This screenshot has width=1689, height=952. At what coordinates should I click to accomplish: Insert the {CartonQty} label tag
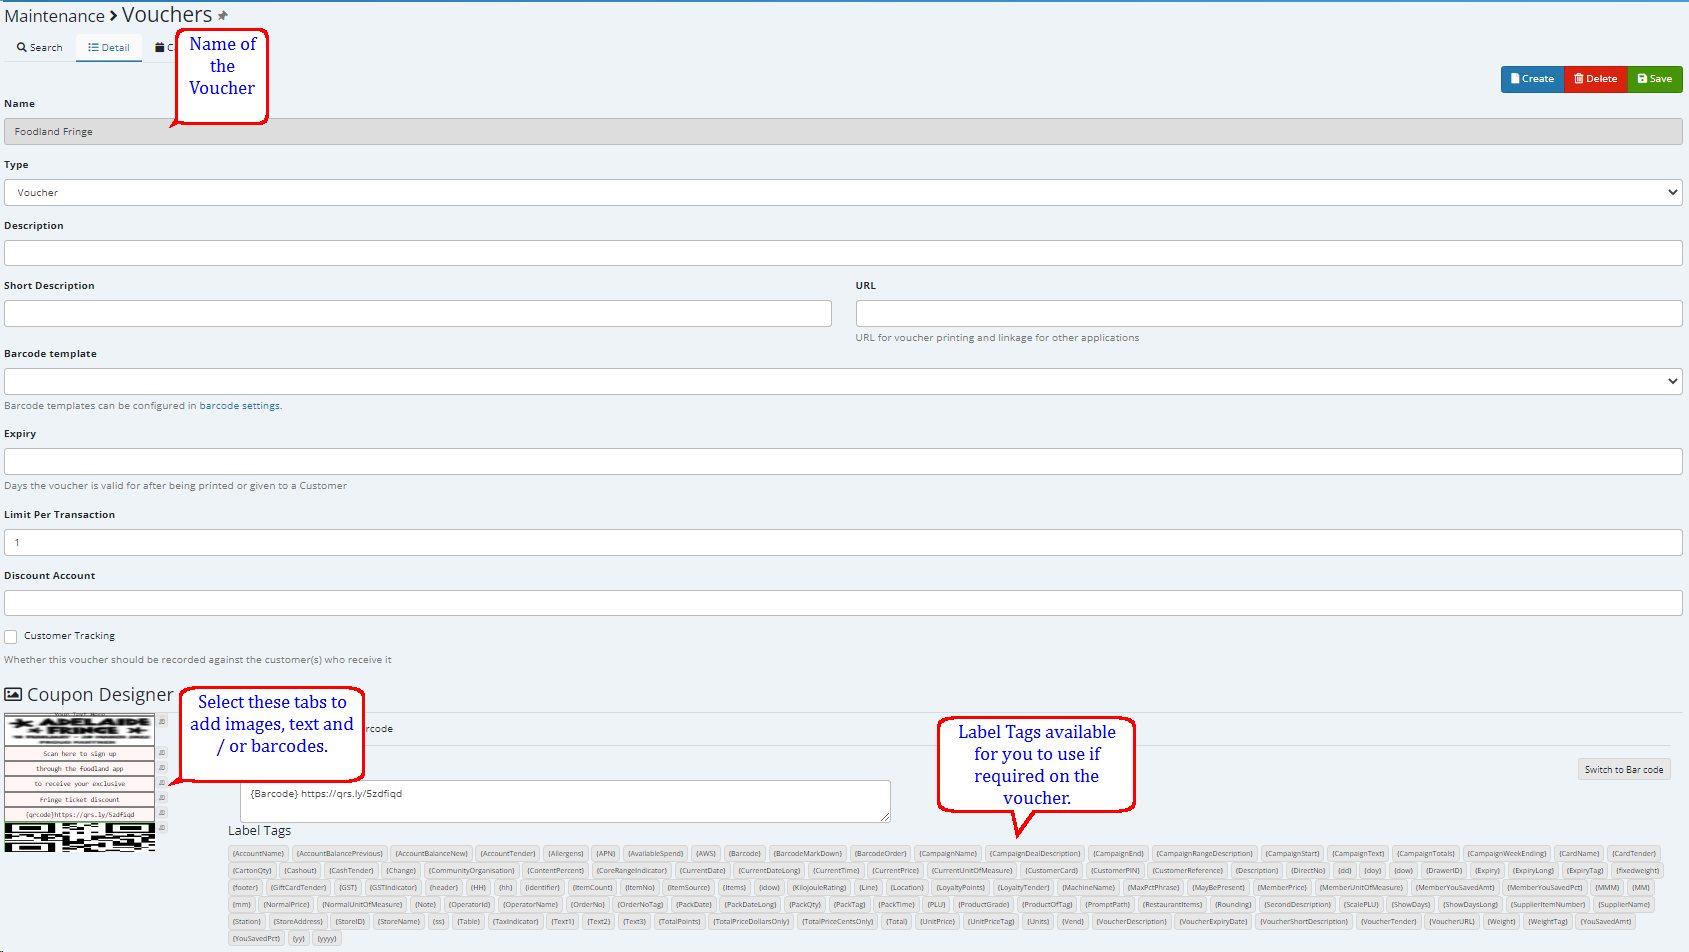252,870
